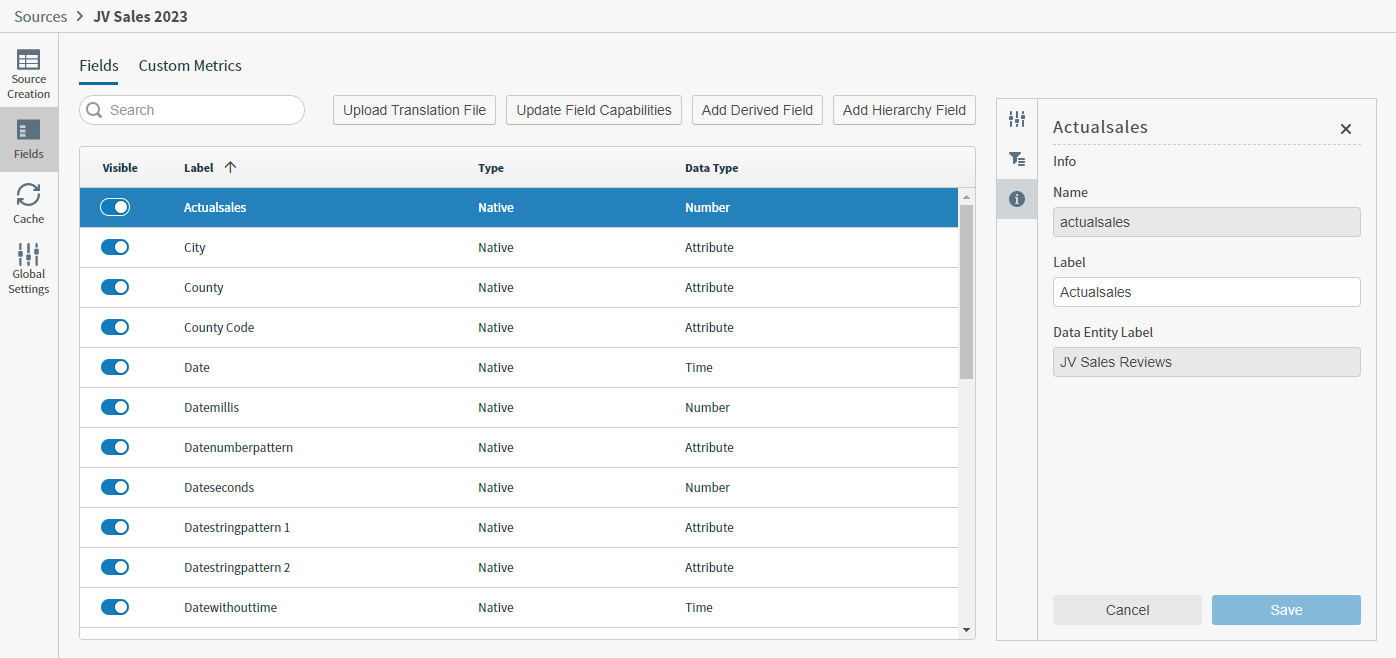This screenshot has width=1396, height=658.
Task: Open Global Settings in the sidebar
Action: point(29,265)
